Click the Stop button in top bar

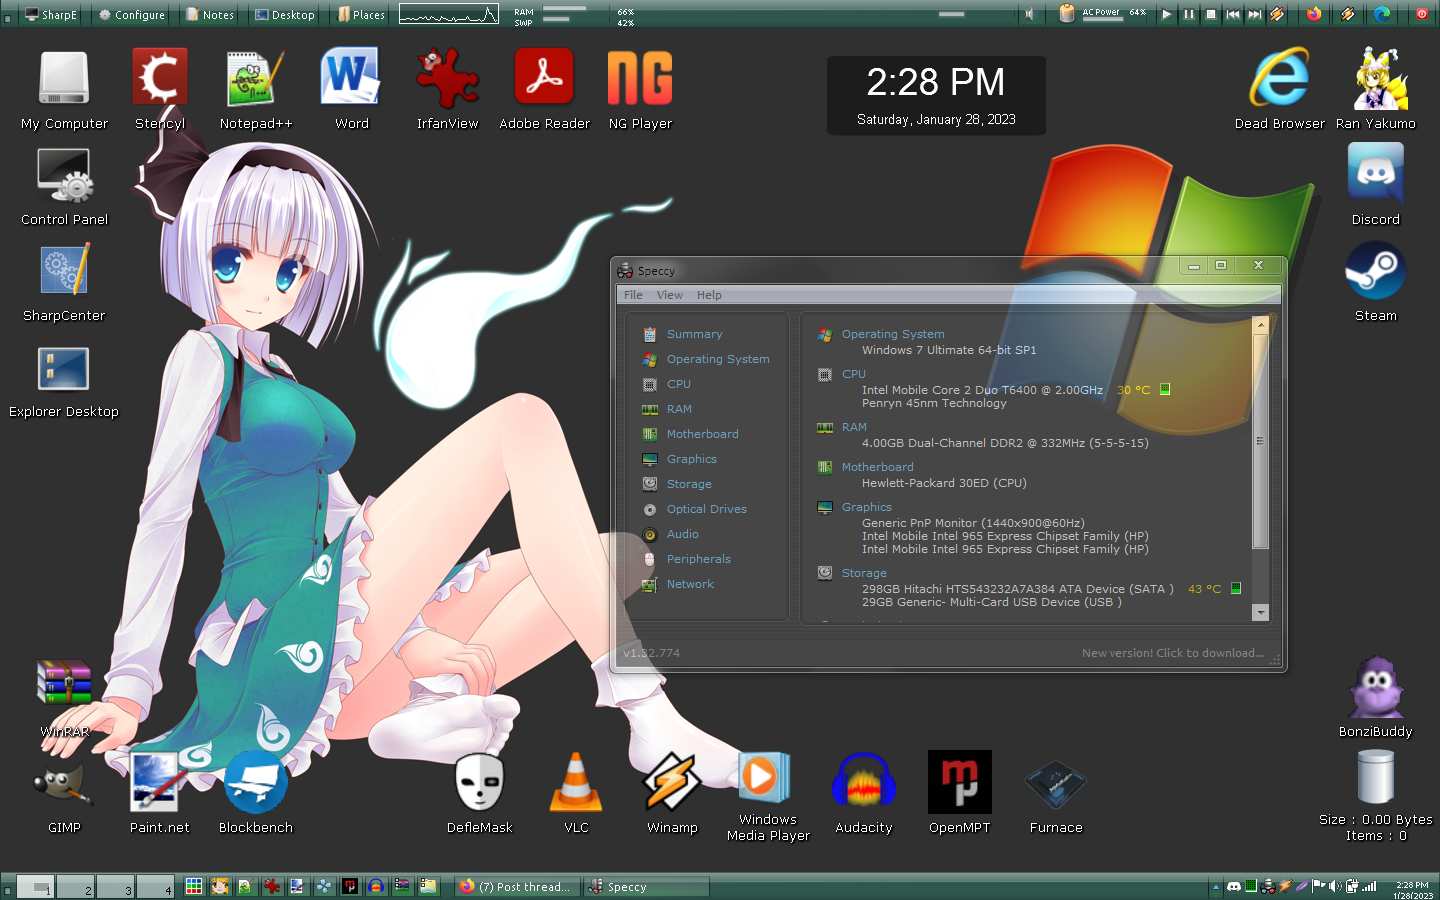(1211, 14)
